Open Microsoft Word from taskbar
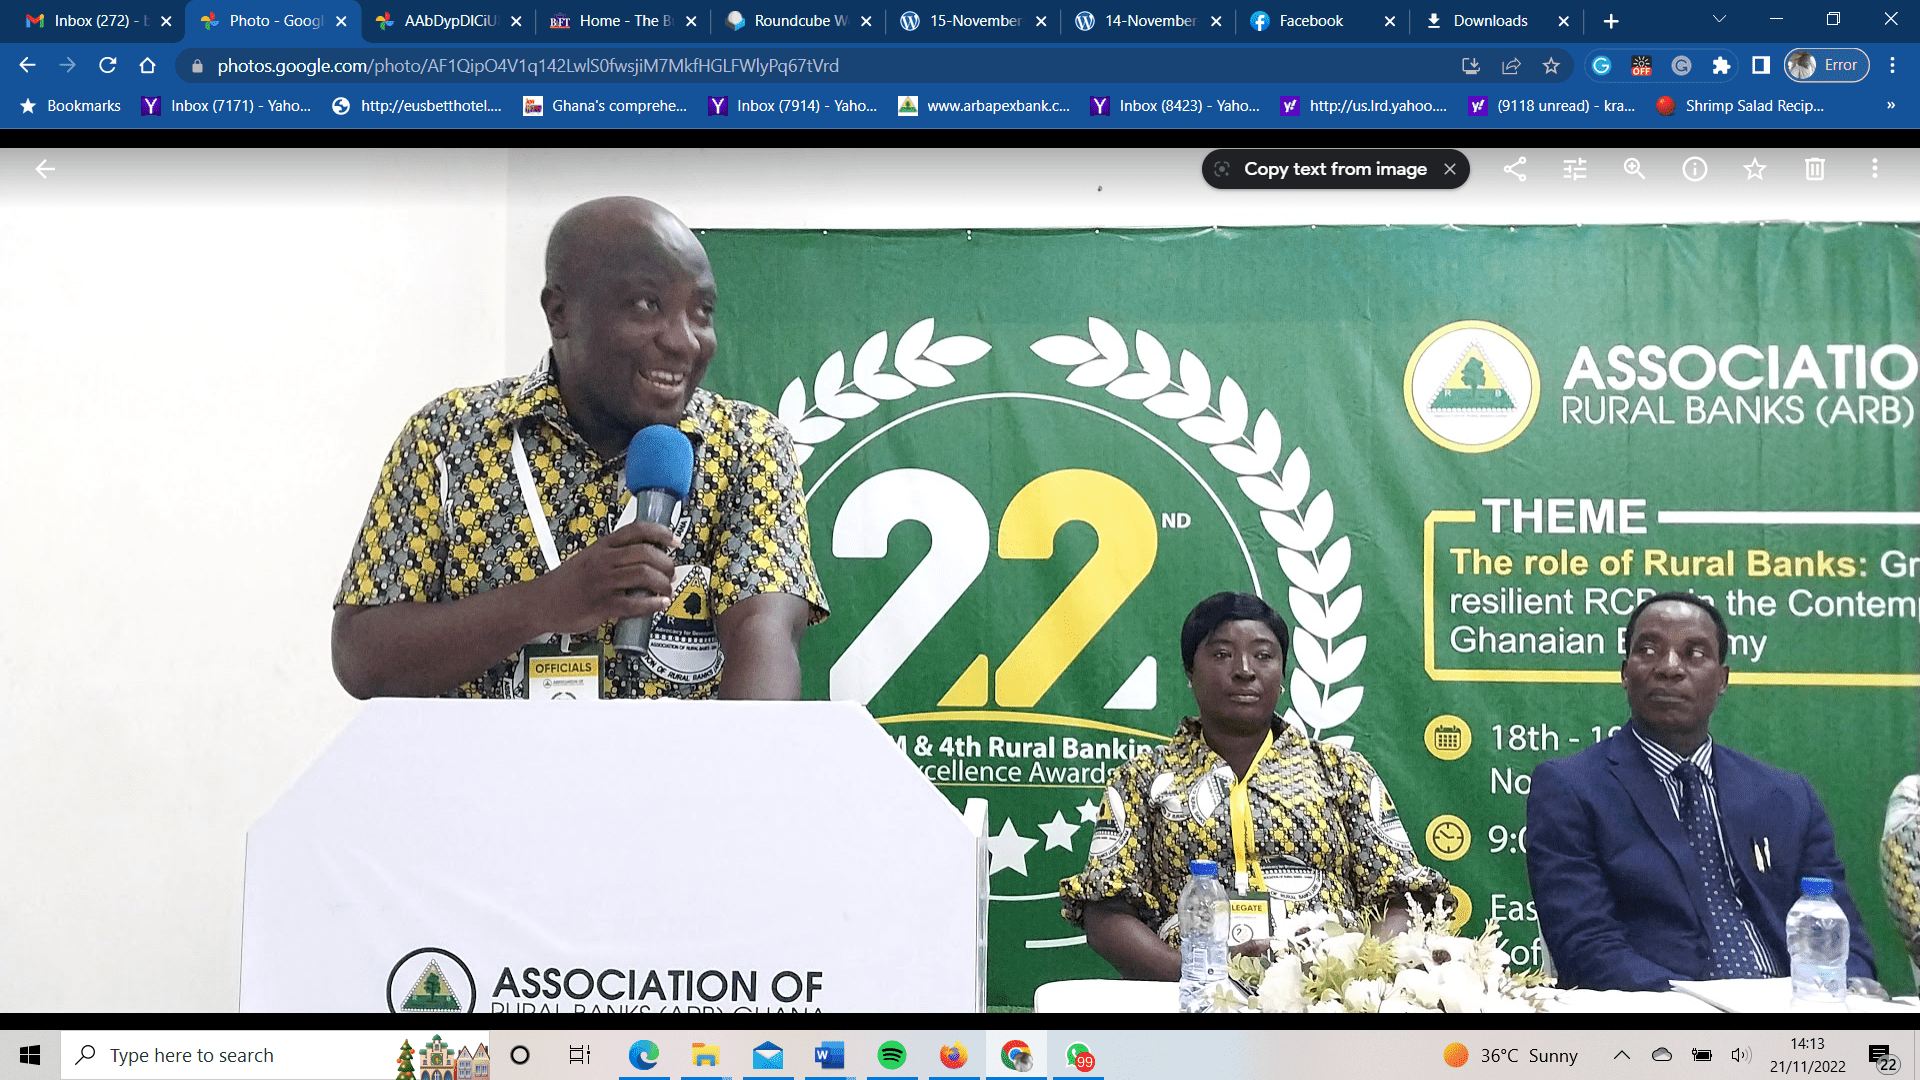 tap(830, 1055)
